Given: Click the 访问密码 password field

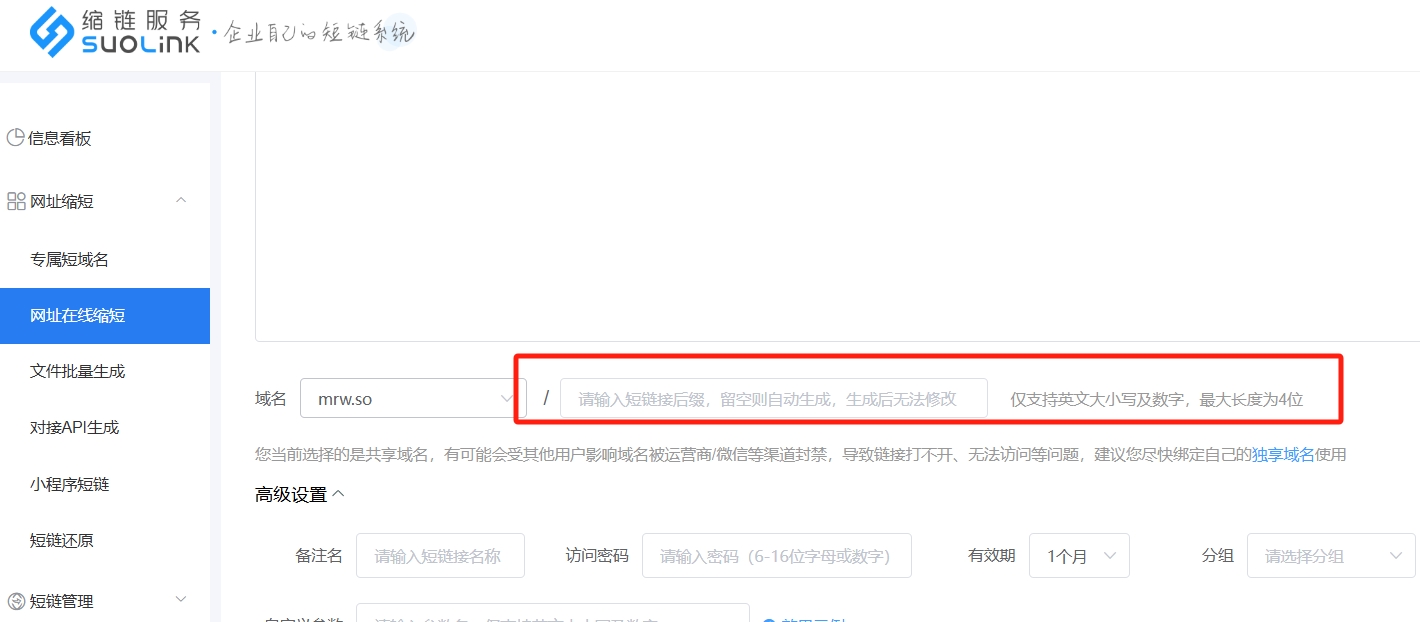Looking at the screenshot, I should point(776,556).
